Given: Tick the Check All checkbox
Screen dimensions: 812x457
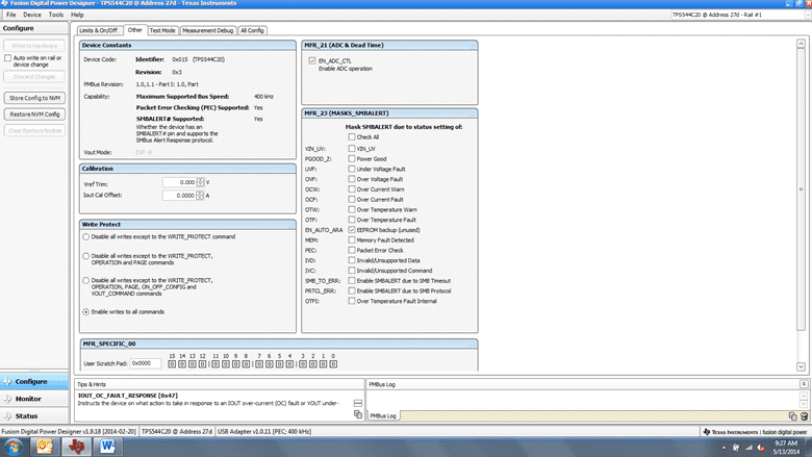Looking at the screenshot, I should click(352, 137).
